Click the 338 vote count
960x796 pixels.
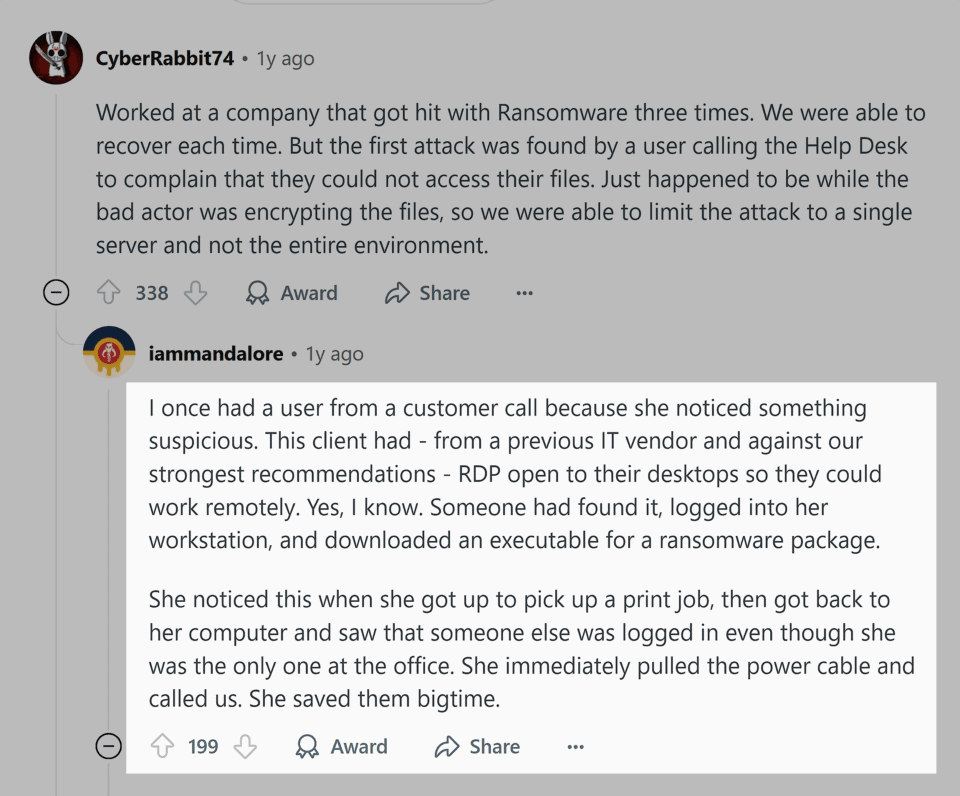pos(152,293)
